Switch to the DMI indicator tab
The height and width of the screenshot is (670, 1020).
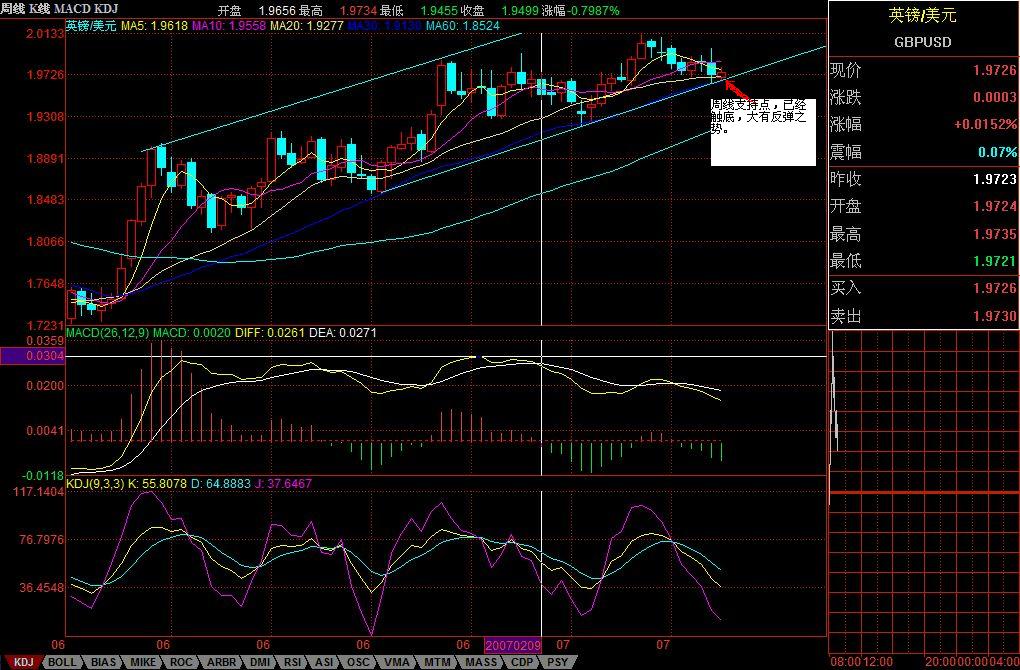click(x=259, y=662)
